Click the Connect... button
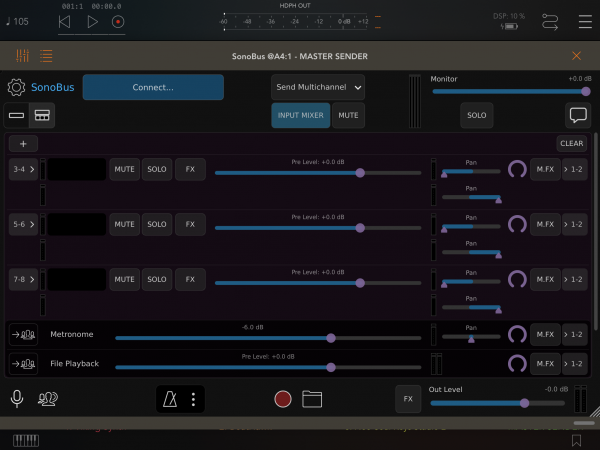600x450 pixels. coord(153,87)
